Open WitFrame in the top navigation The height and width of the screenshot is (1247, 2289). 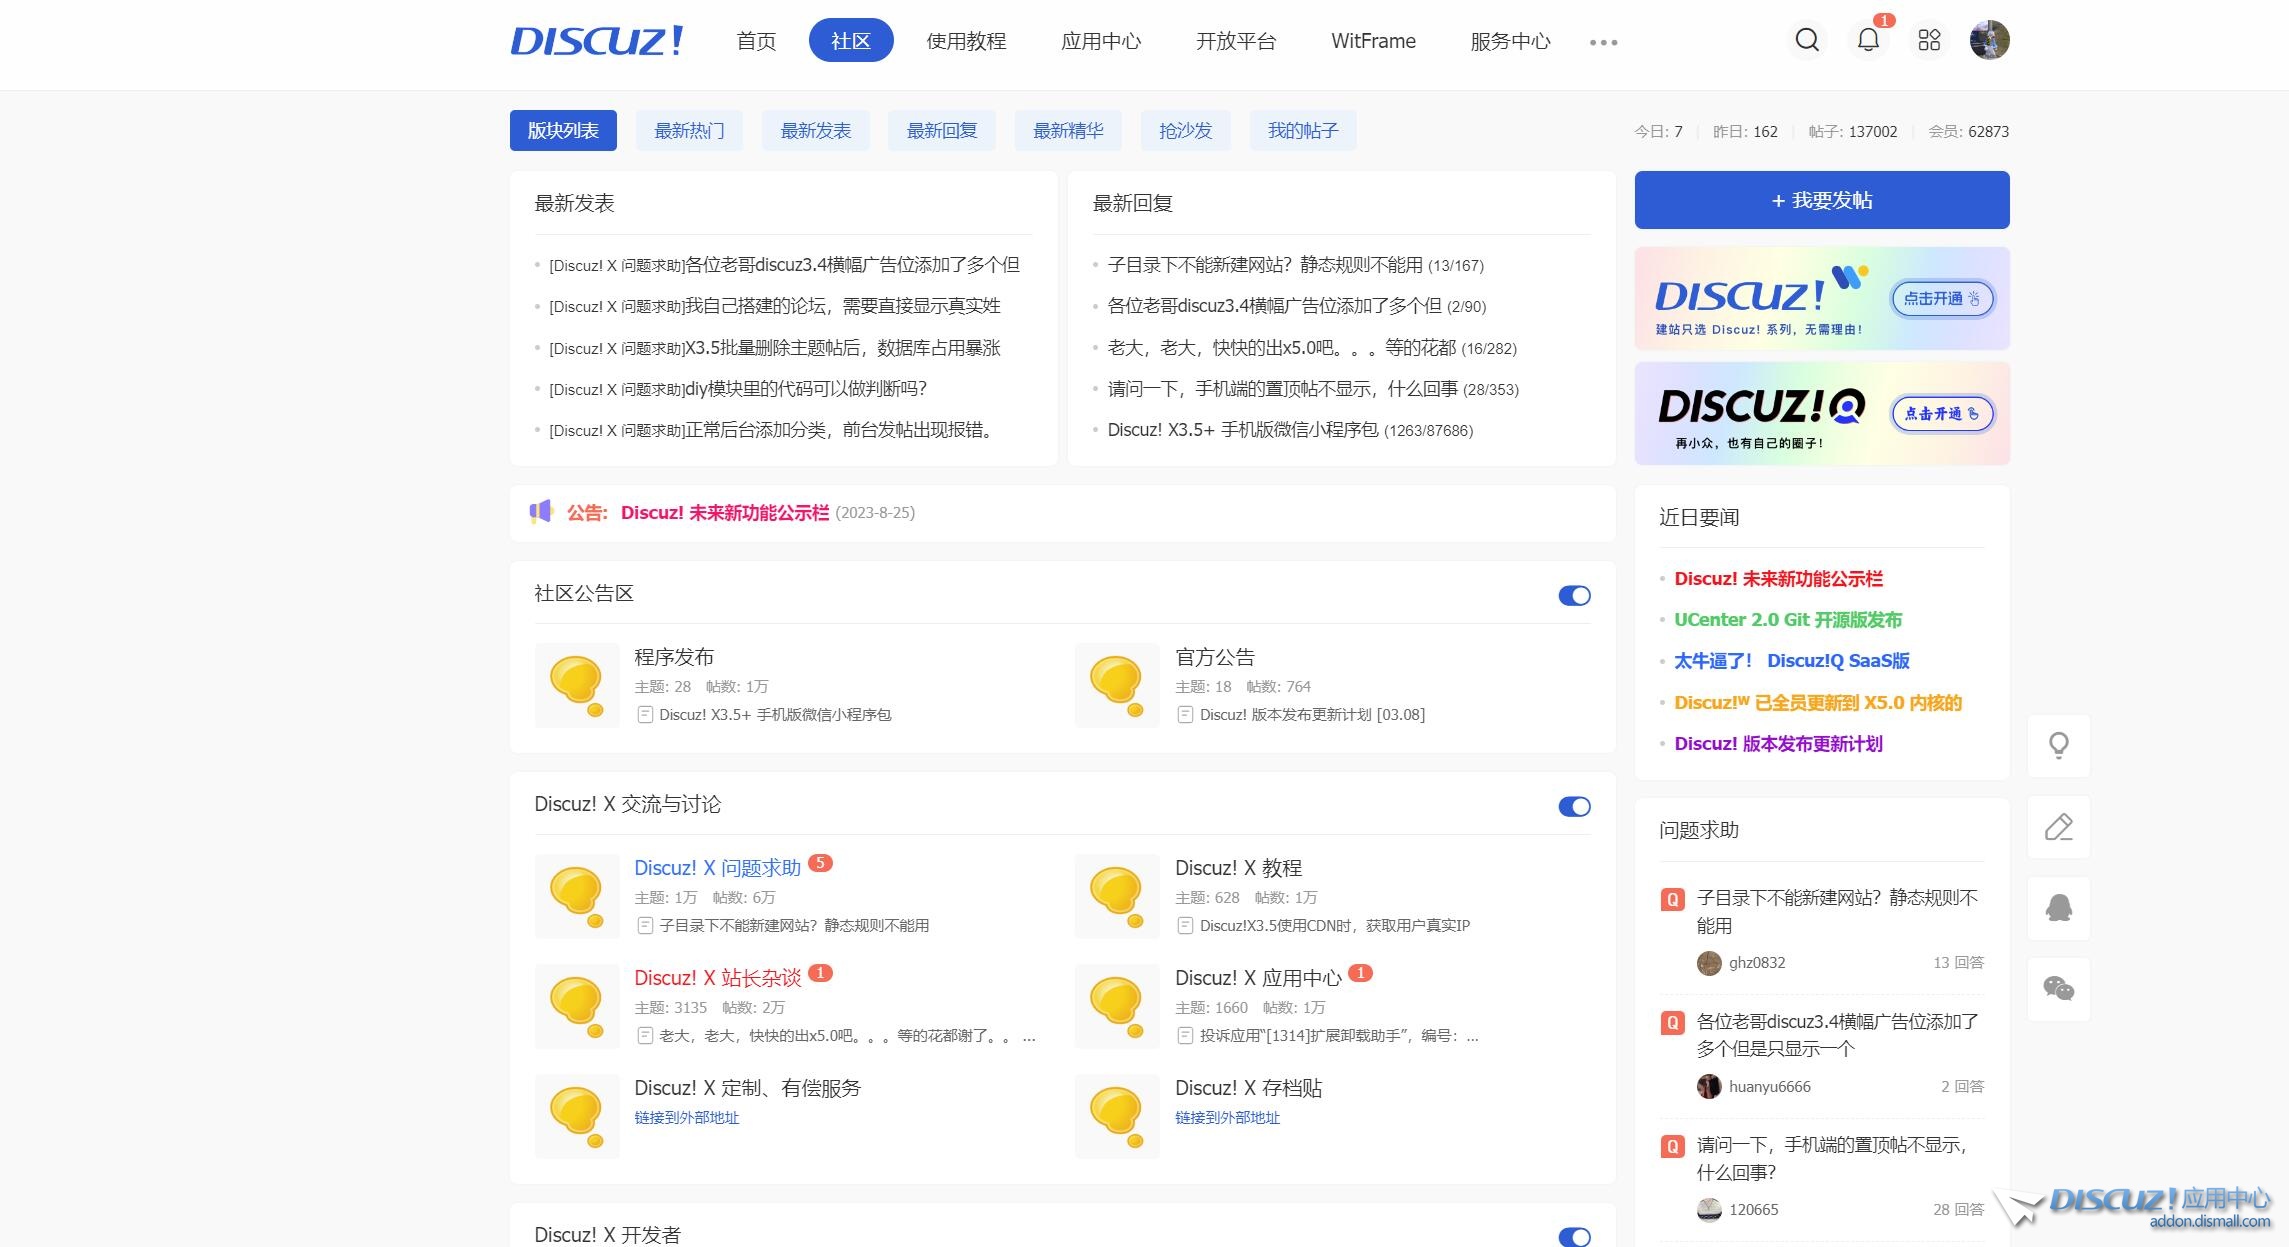click(x=1373, y=41)
